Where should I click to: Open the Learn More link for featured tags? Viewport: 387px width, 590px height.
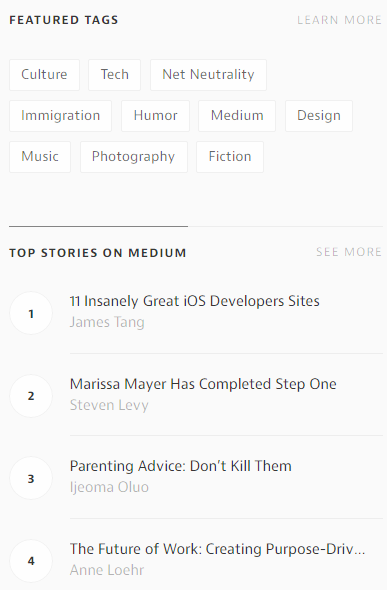point(339,20)
